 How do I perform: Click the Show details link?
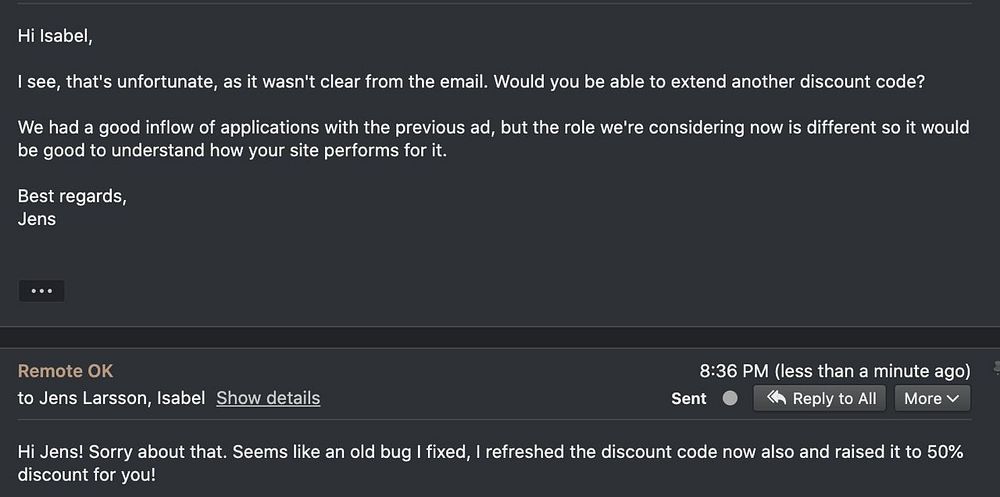click(x=268, y=398)
